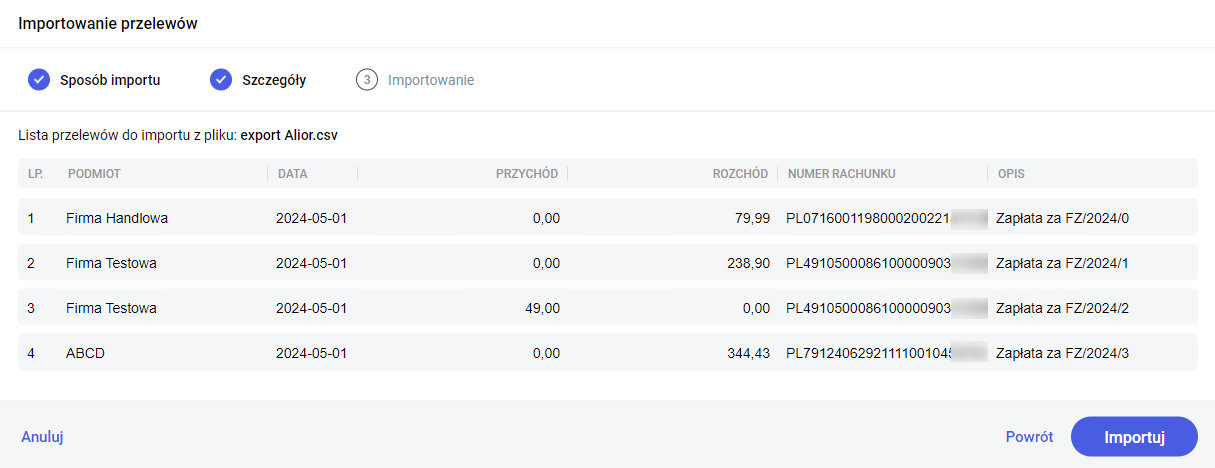
Task: Select the Firma Handlowa transfer row
Action: (117, 218)
